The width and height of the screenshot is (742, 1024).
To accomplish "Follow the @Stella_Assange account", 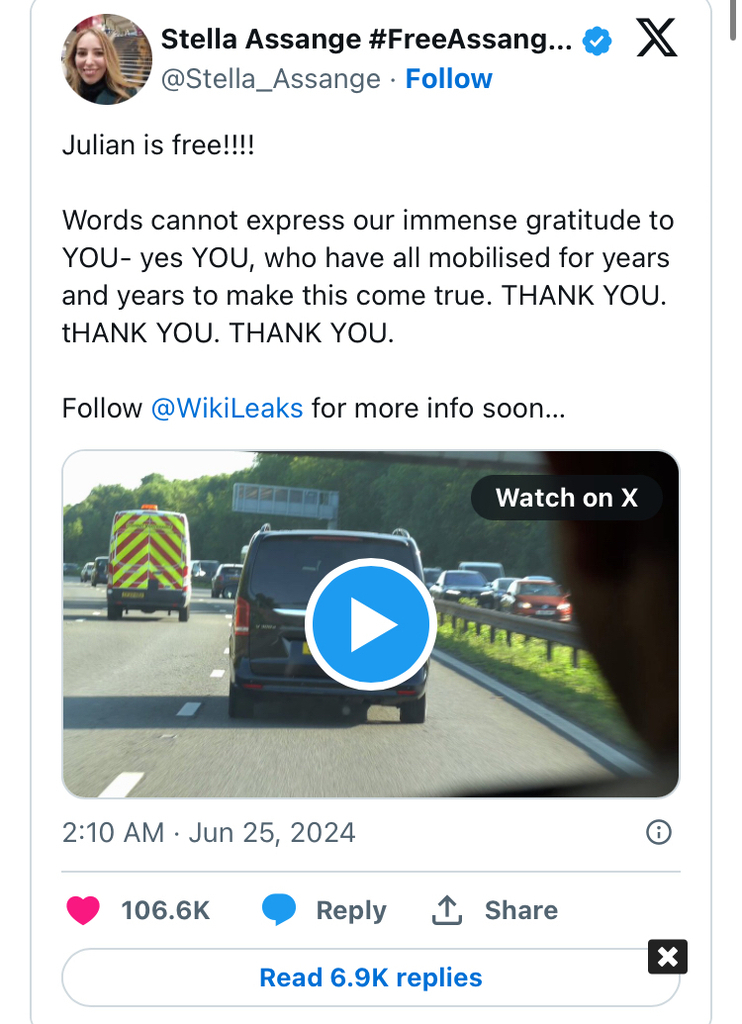I will click(x=449, y=79).
